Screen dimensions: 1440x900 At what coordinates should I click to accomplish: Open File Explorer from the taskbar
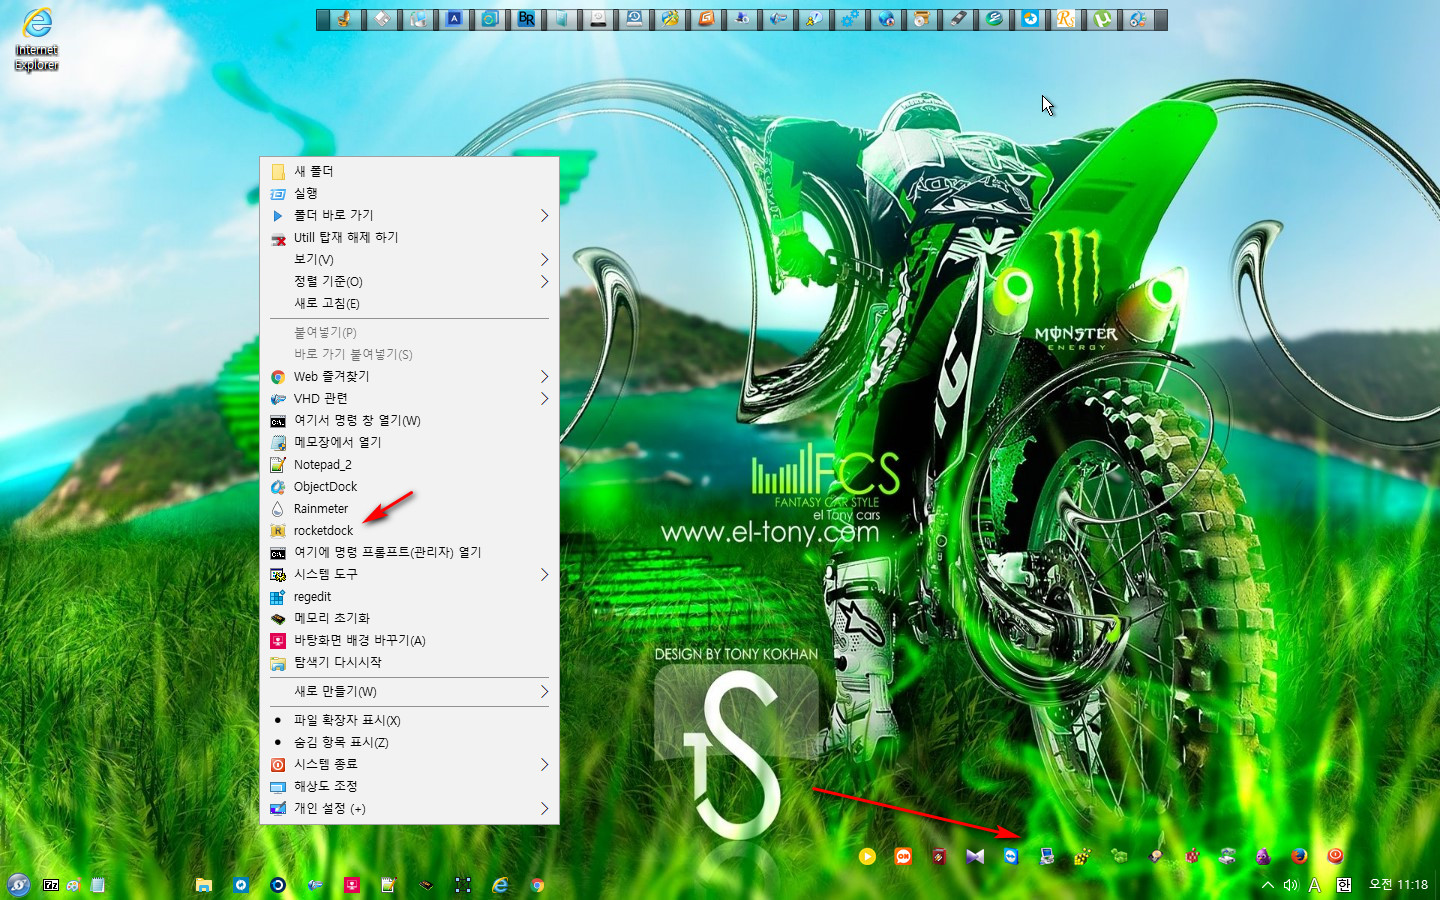click(x=204, y=885)
